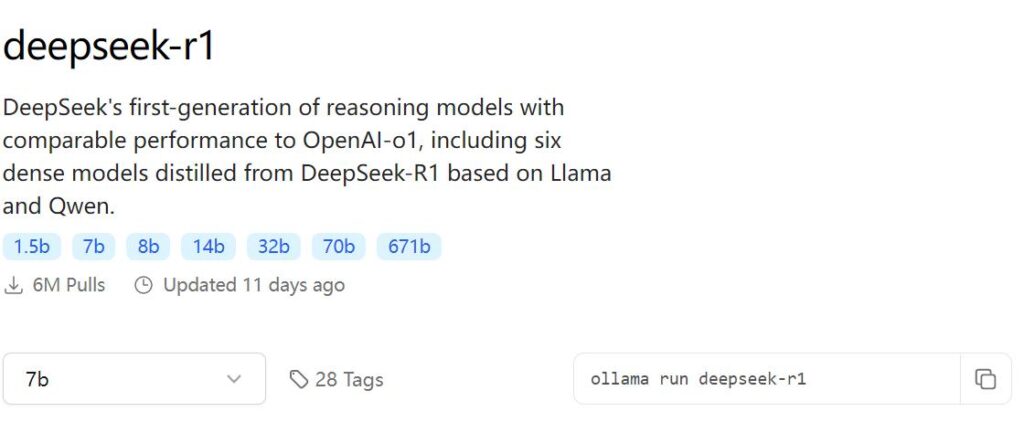Image resolution: width=1024 pixels, height=422 pixels.
Task: Click the deepseek-r1 page title
Action: (108, 46)
